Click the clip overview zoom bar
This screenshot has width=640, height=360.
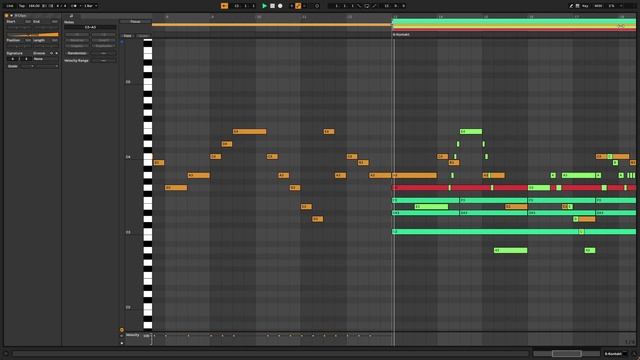pos(567,353)
